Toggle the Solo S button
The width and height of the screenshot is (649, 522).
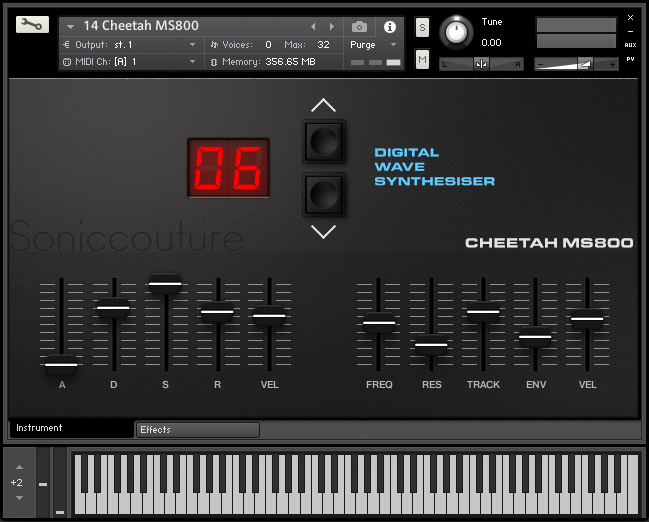click(x=422, y=28)
